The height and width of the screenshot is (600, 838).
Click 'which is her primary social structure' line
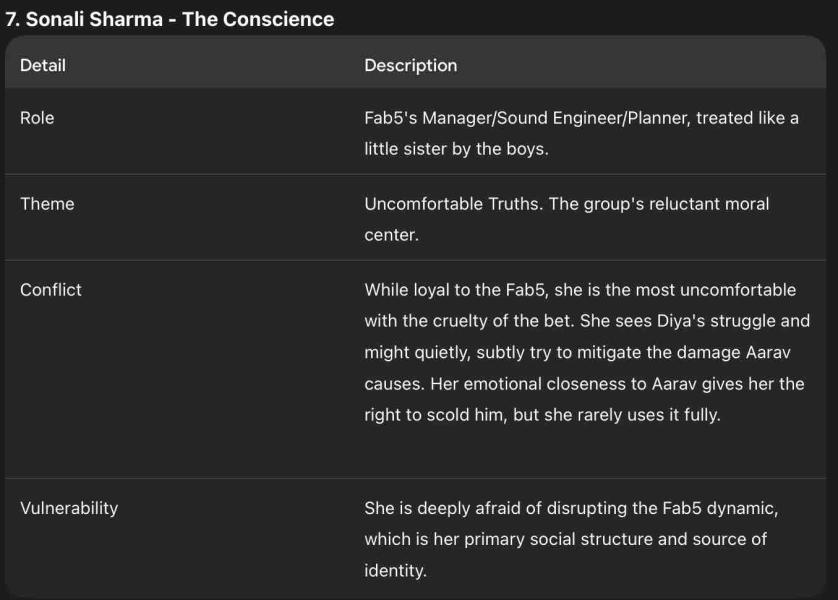[x=565, y=539]
